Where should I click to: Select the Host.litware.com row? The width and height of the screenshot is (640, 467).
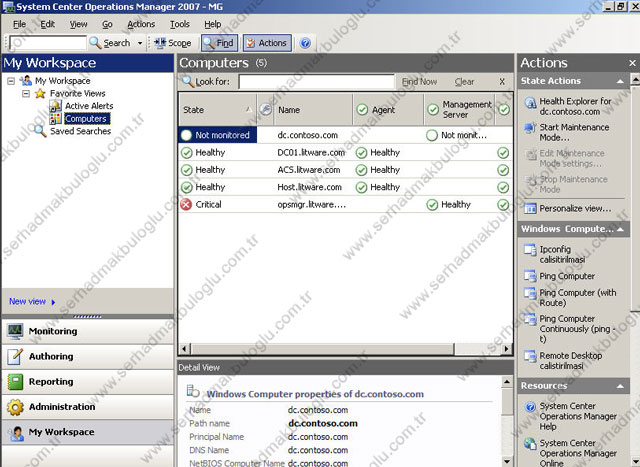tap(345, 187)
